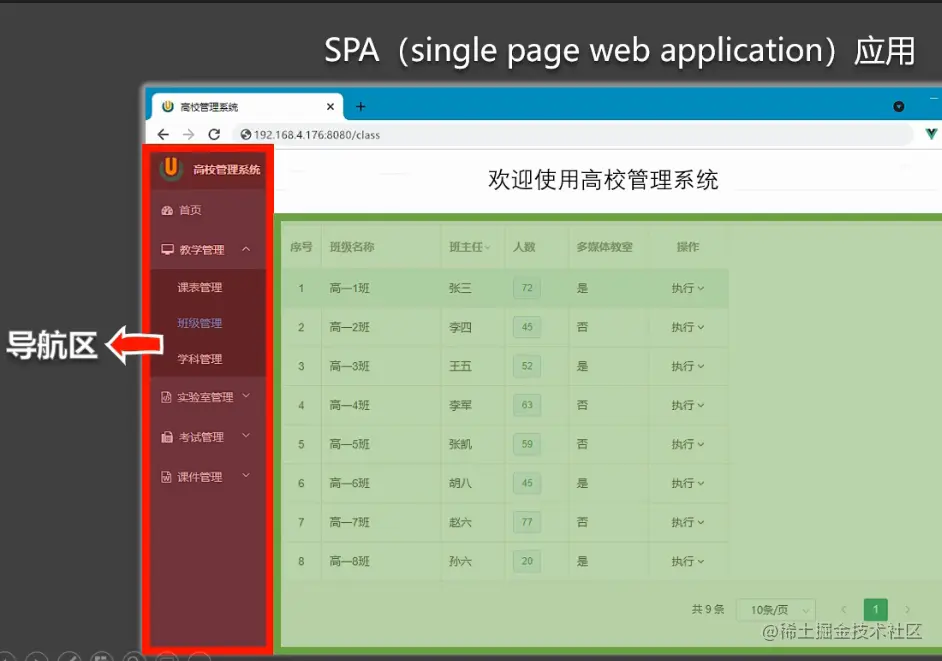Click the 高一4班 class name cell

point(349,405)
